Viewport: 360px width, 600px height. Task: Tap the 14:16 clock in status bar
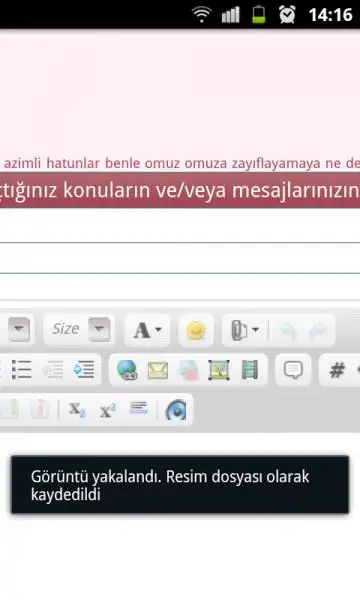pos(331,15)
